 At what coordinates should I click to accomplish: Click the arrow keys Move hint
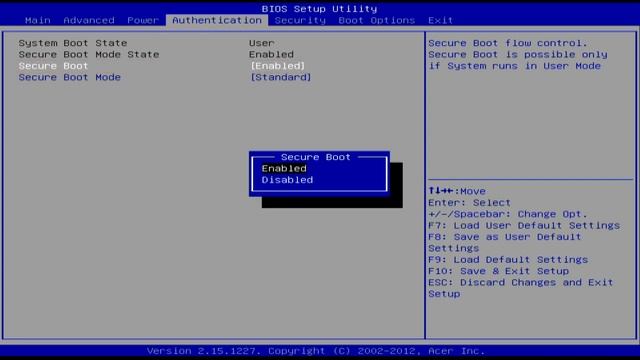click(457, 191)
